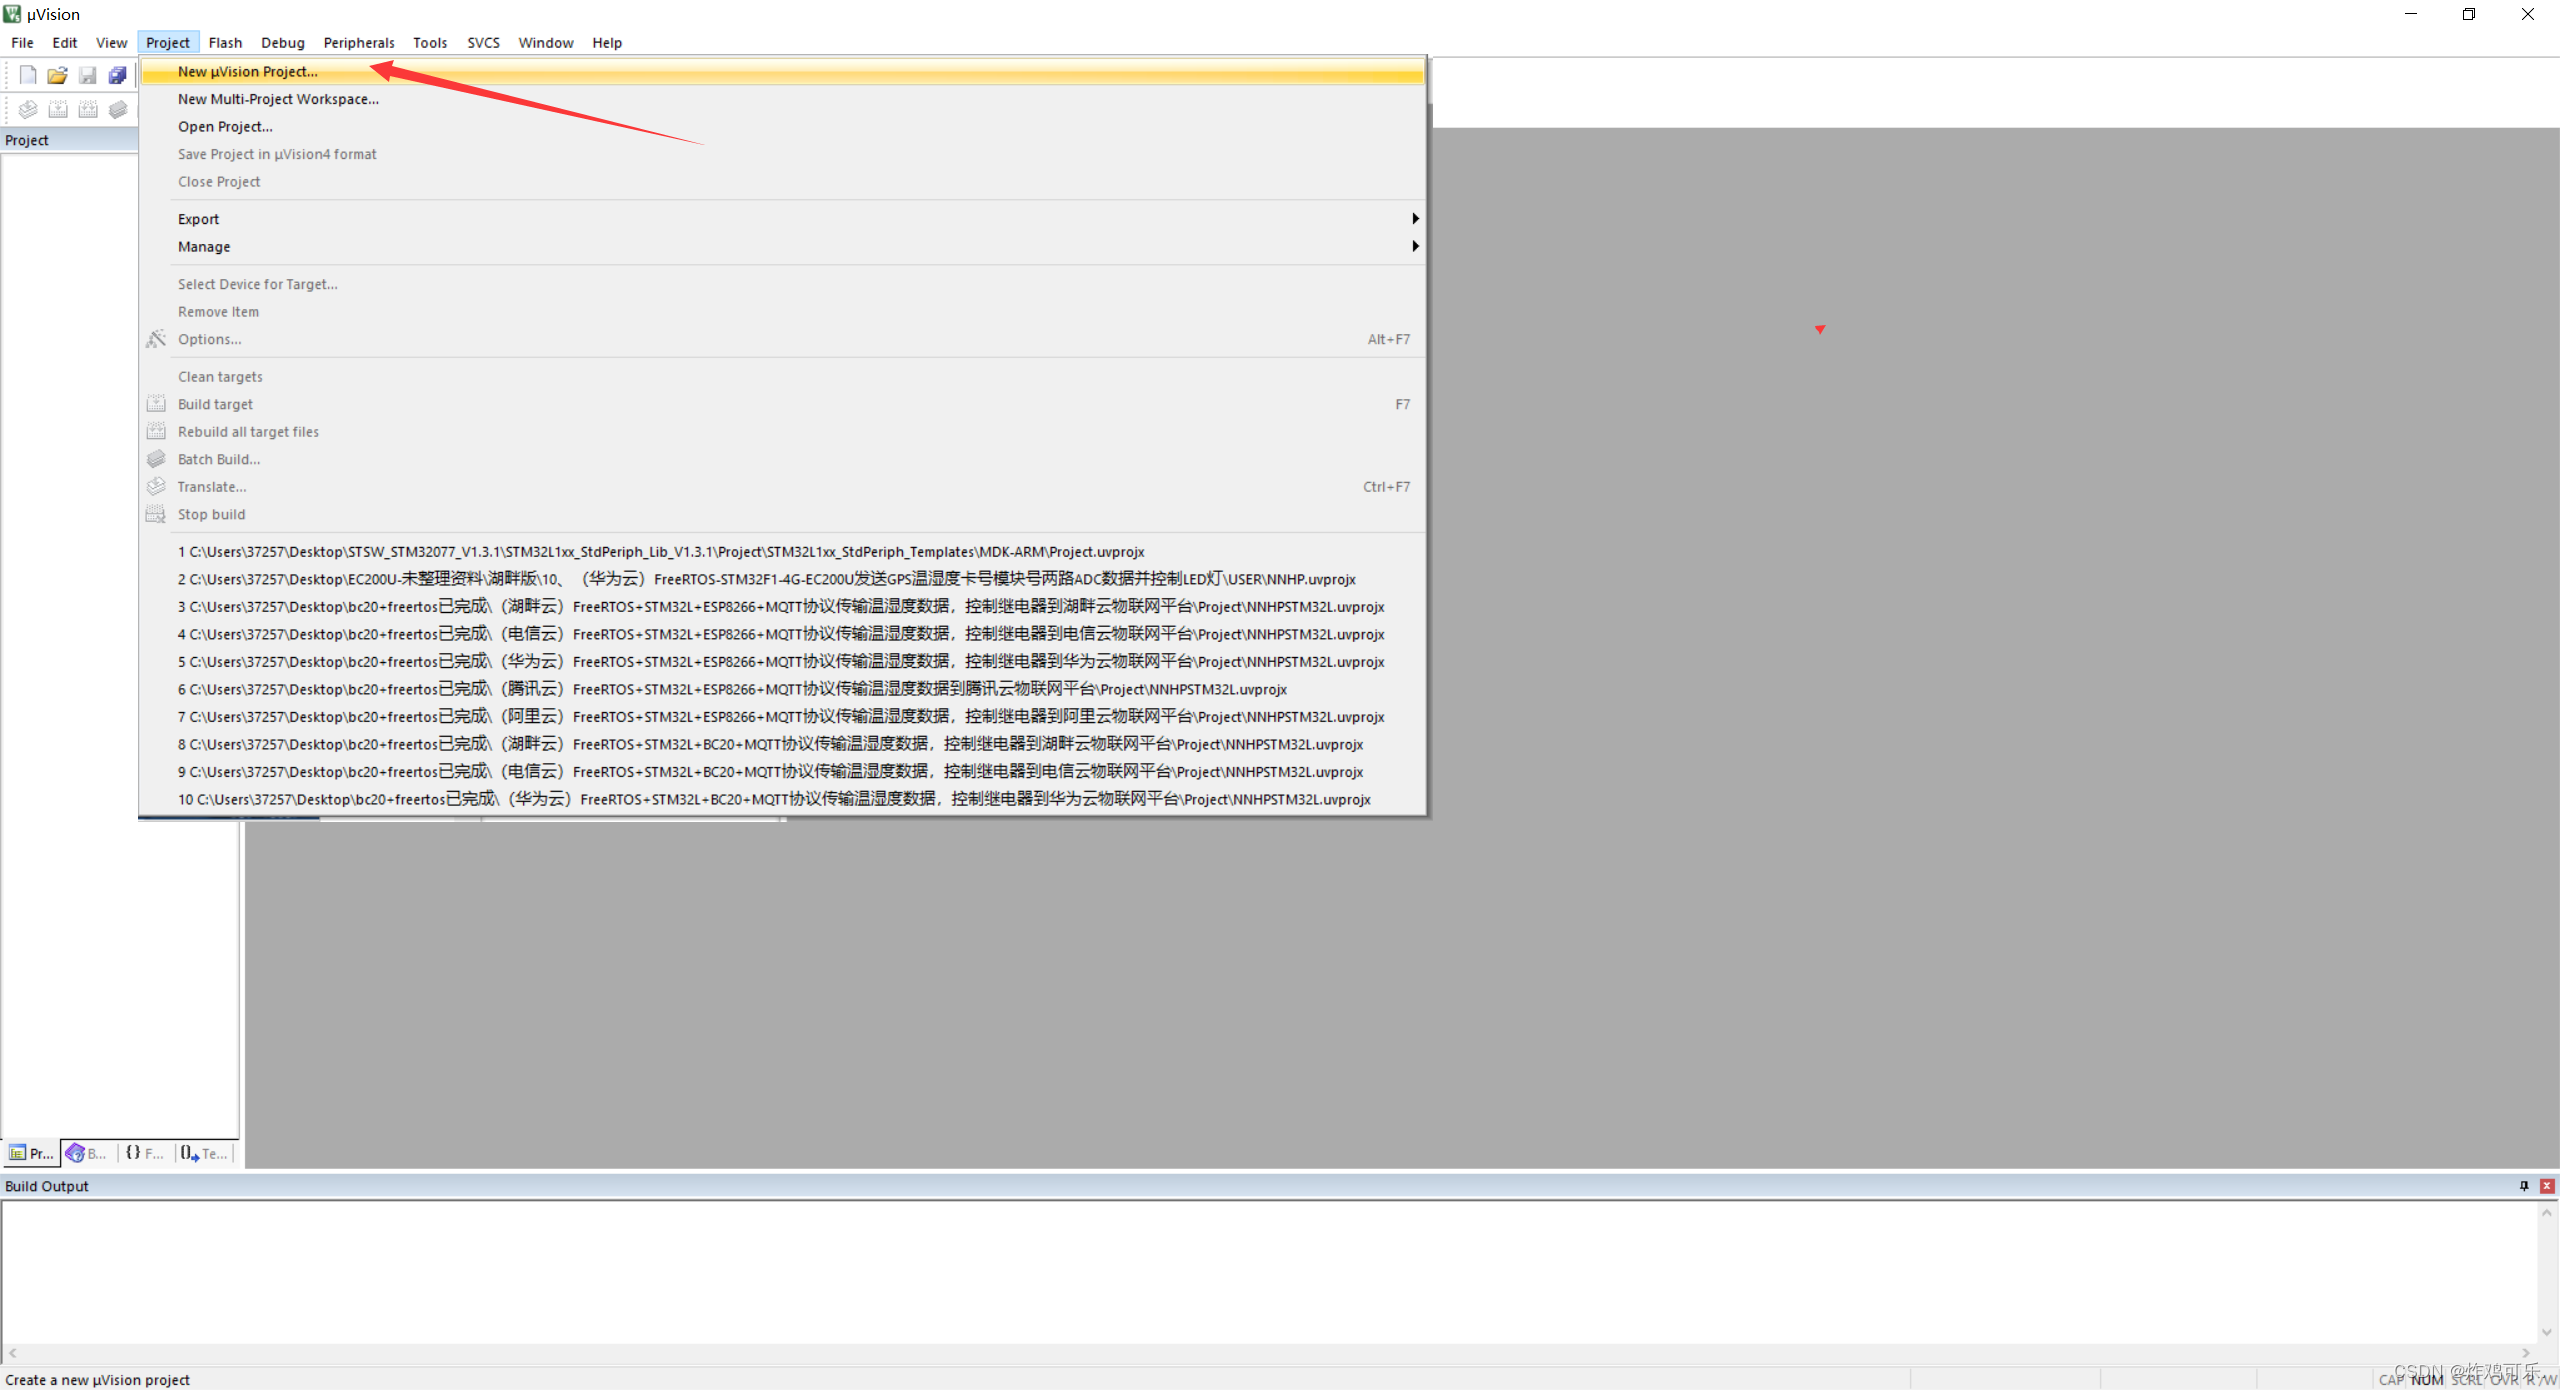Click Build Output vertical scrollbar down arrow
Screen dimensions: 2560x1390
2547,1332
